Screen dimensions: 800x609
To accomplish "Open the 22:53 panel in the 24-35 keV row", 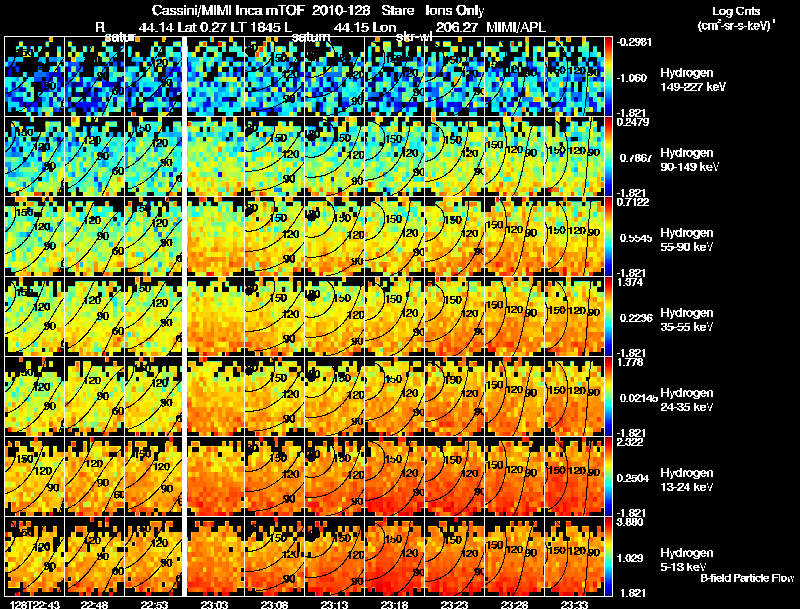I will coord(155,397).
